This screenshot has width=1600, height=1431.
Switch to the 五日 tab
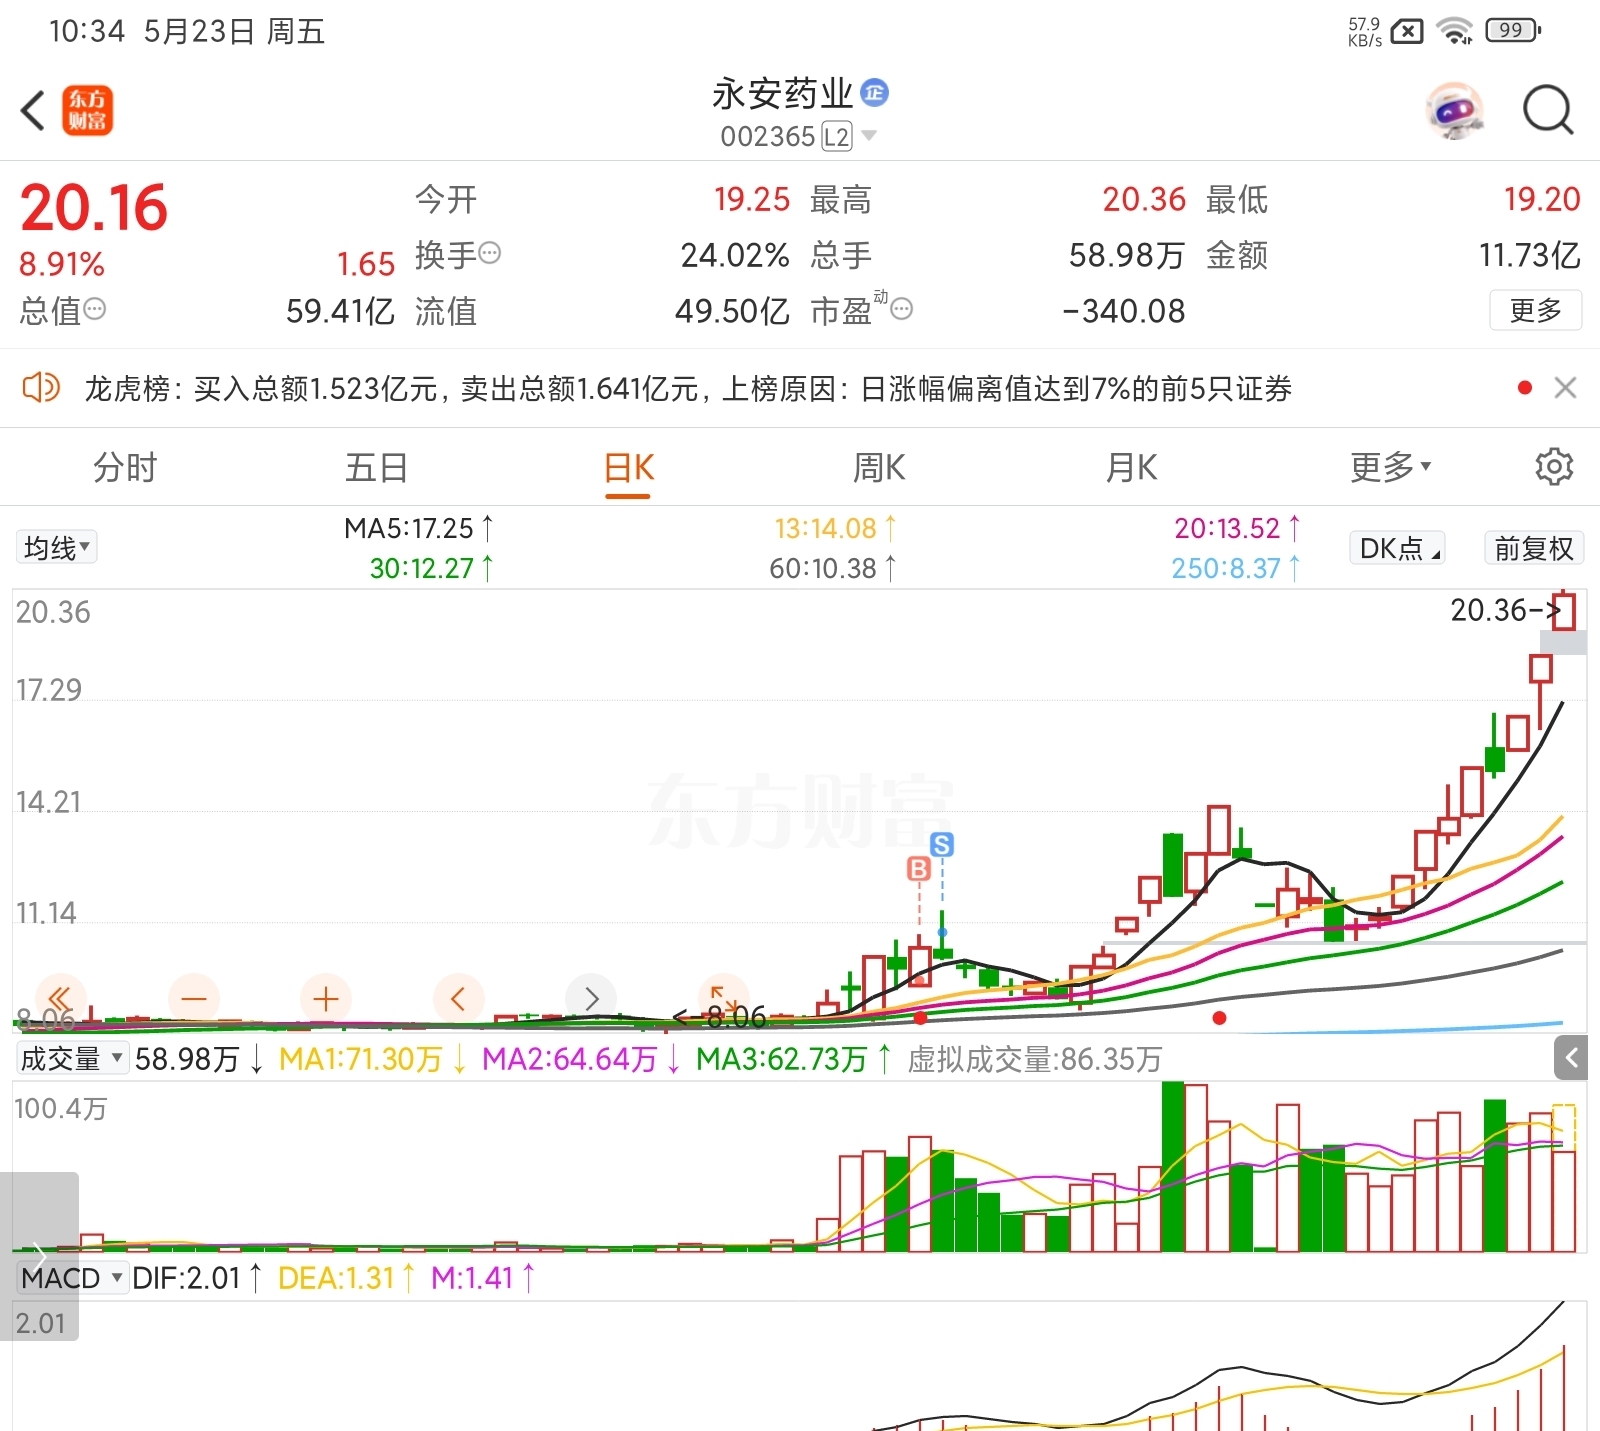click(376, 467)
